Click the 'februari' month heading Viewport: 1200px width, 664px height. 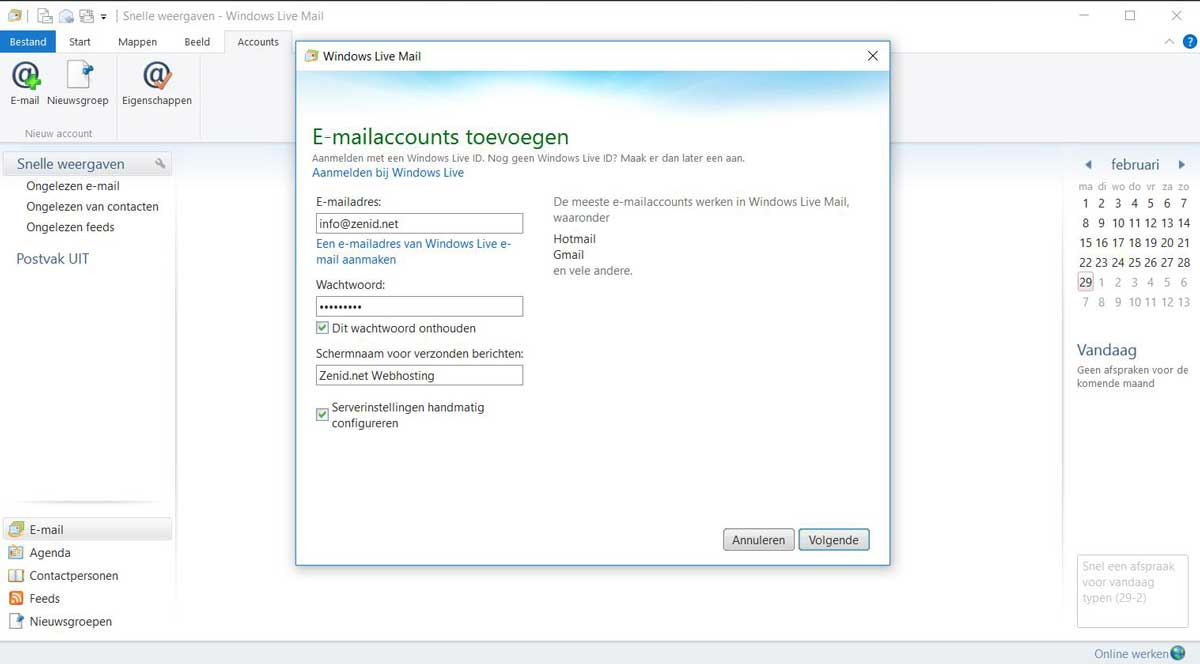(x=1135, y=165)
